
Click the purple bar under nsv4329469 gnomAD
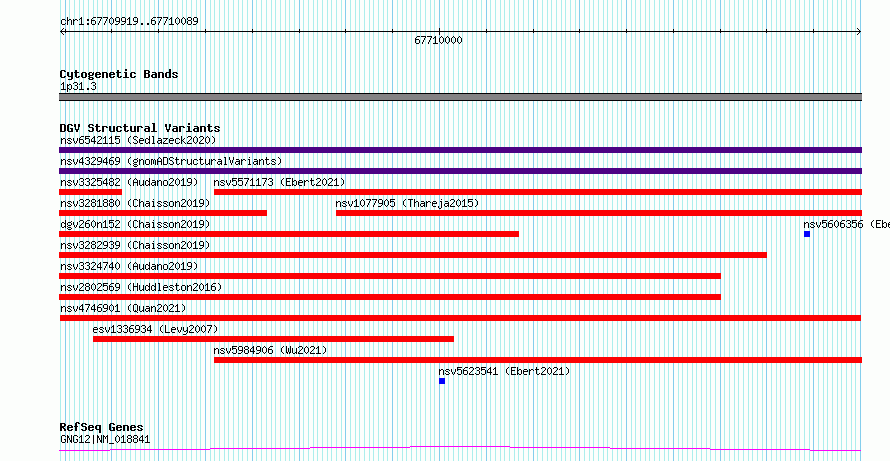tap(460, 171)
